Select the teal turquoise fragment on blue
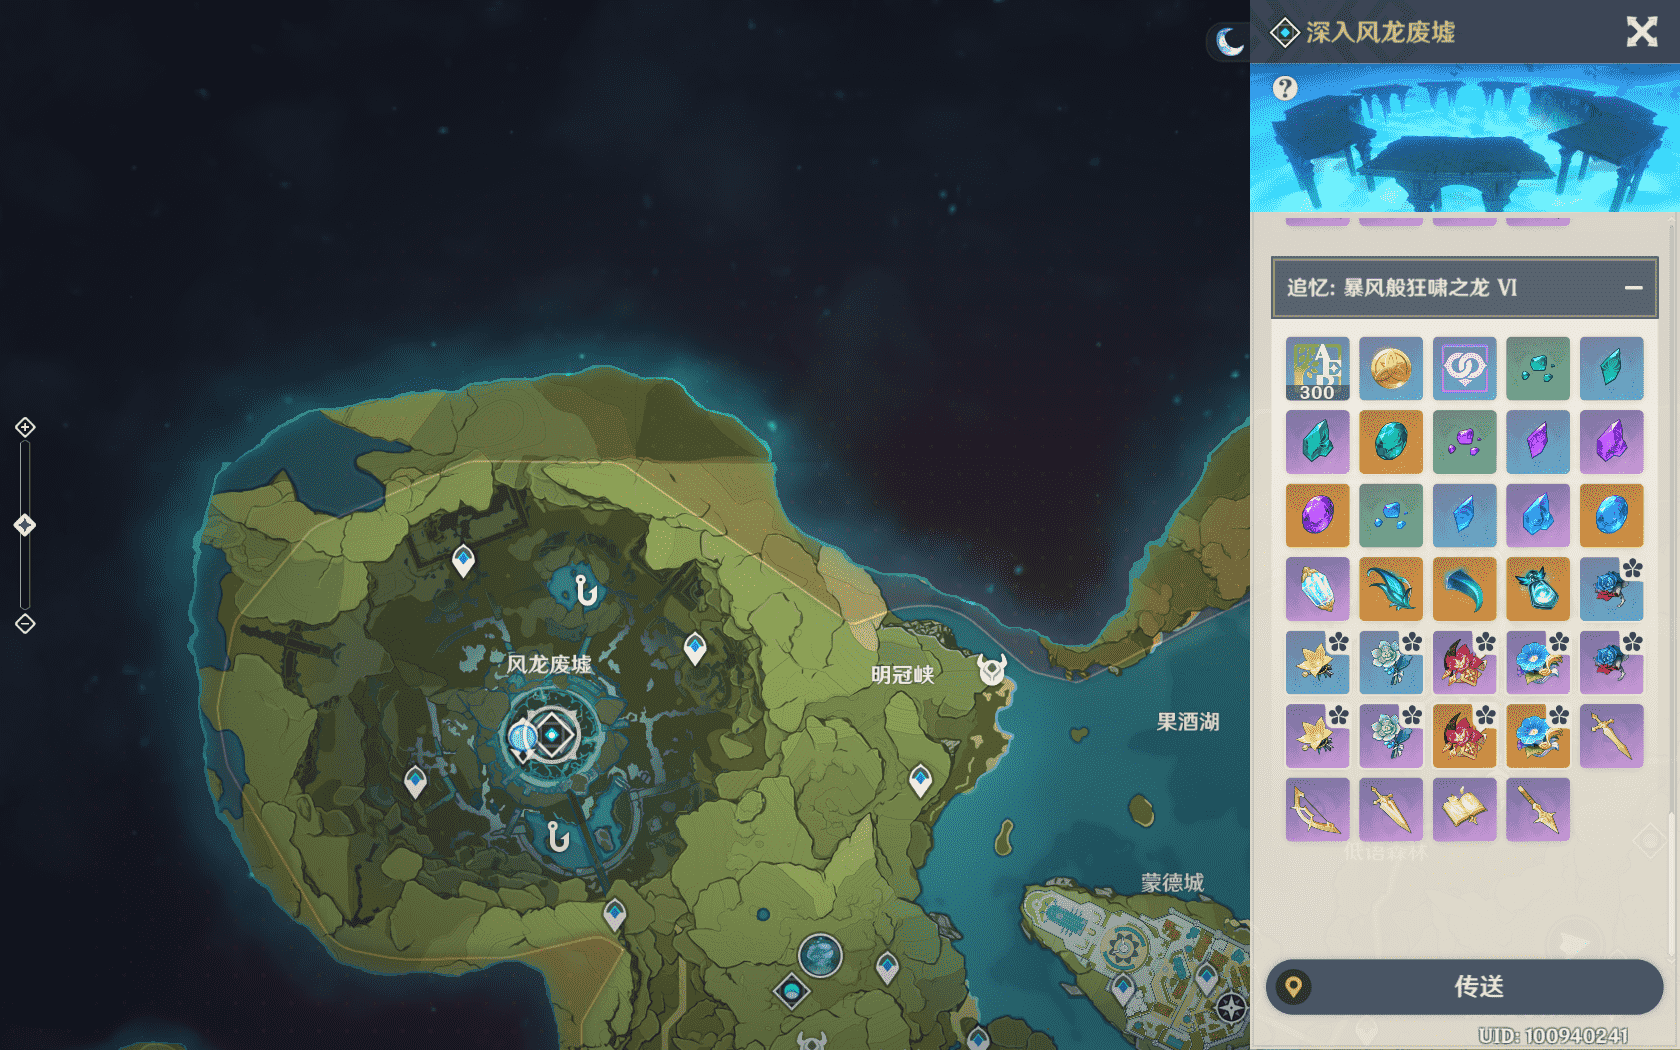The image size is (1680, 1050). pyautogui.click(x=1611, y=369)
